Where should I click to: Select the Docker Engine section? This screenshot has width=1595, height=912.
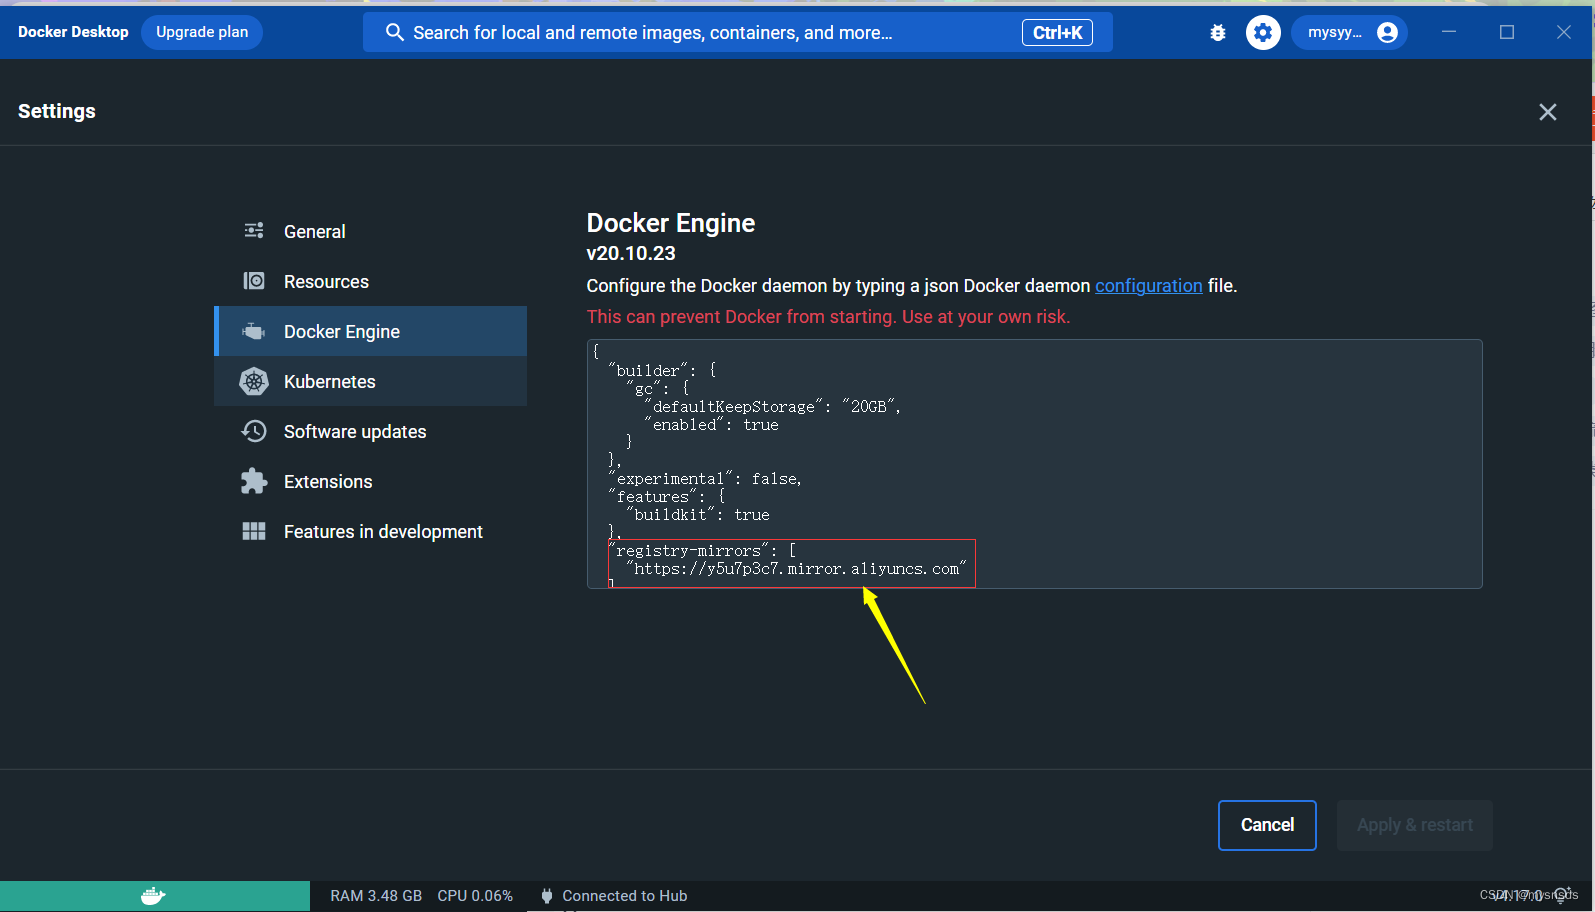(371, 331)
